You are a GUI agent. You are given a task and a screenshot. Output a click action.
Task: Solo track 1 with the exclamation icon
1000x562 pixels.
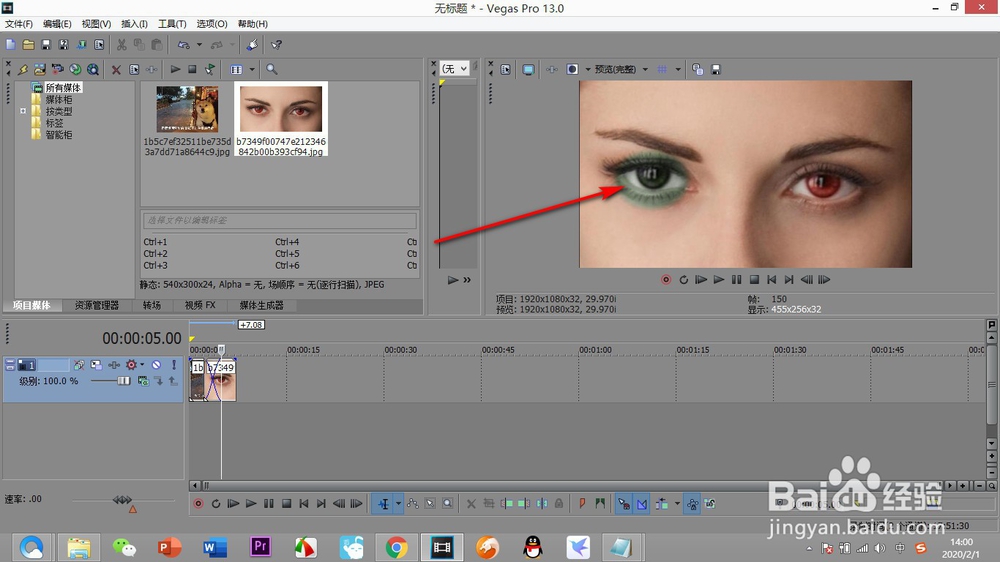(173, 365)
